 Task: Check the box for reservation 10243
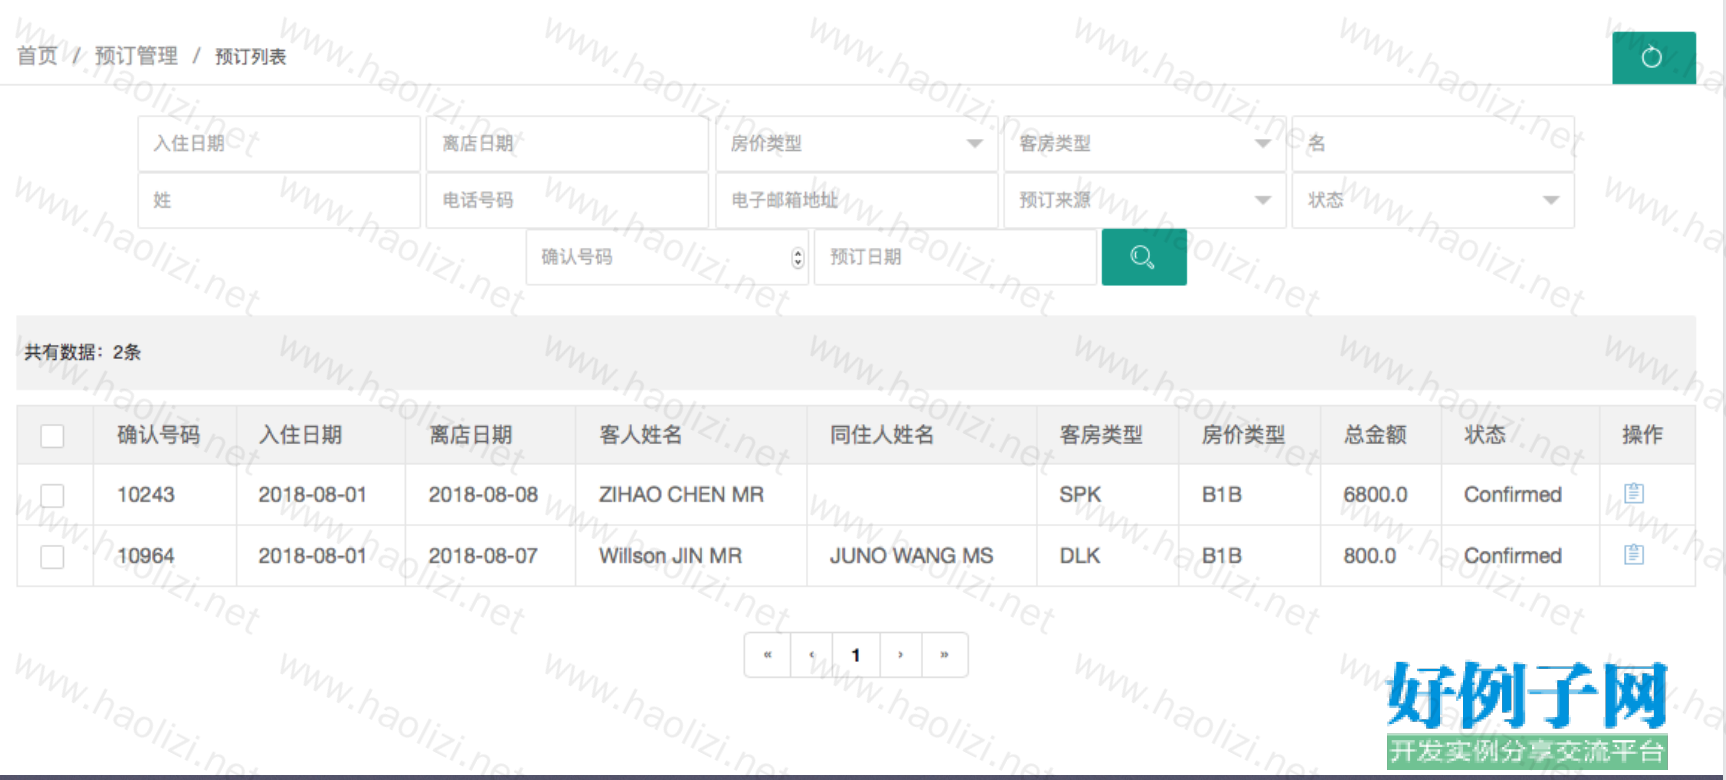52,495
